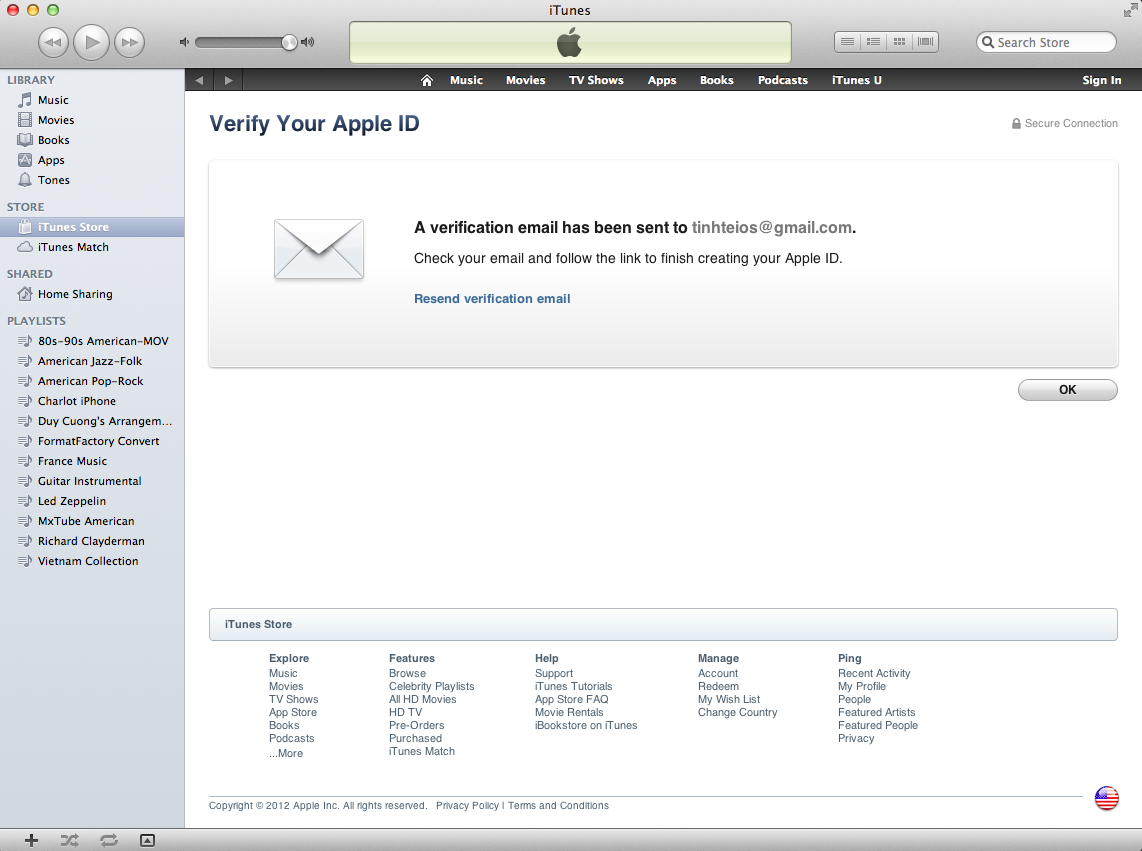The width and height of the screenshot is (1142, 851).
Task: Open the iTunes U store tab
Action: pyautogui.click(x=856, y=80)
